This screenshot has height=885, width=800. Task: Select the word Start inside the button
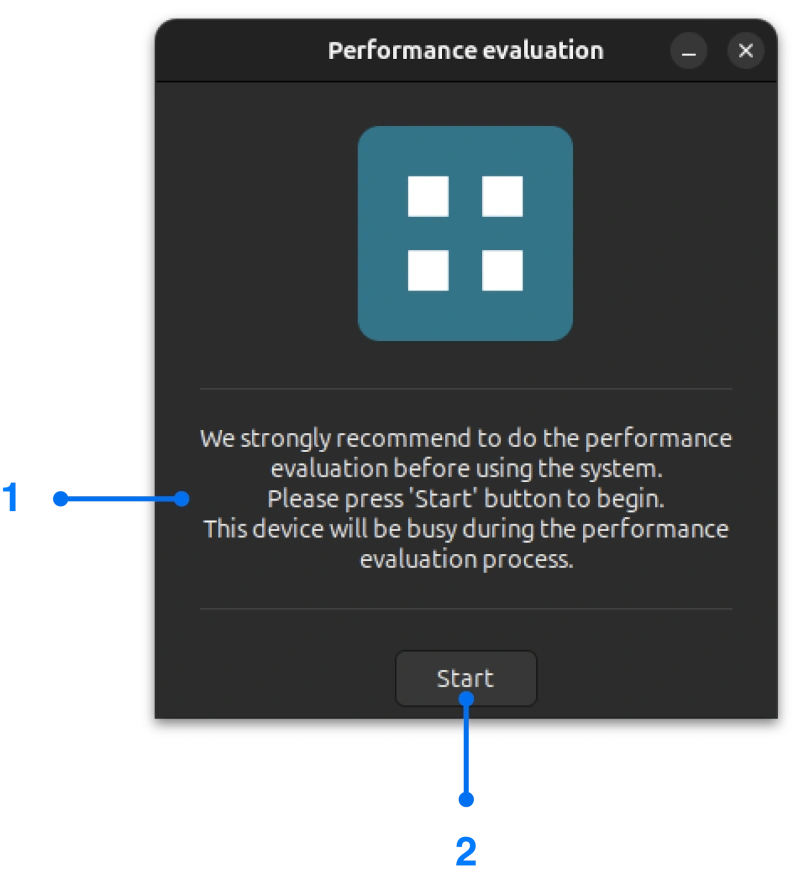(465, 678)
